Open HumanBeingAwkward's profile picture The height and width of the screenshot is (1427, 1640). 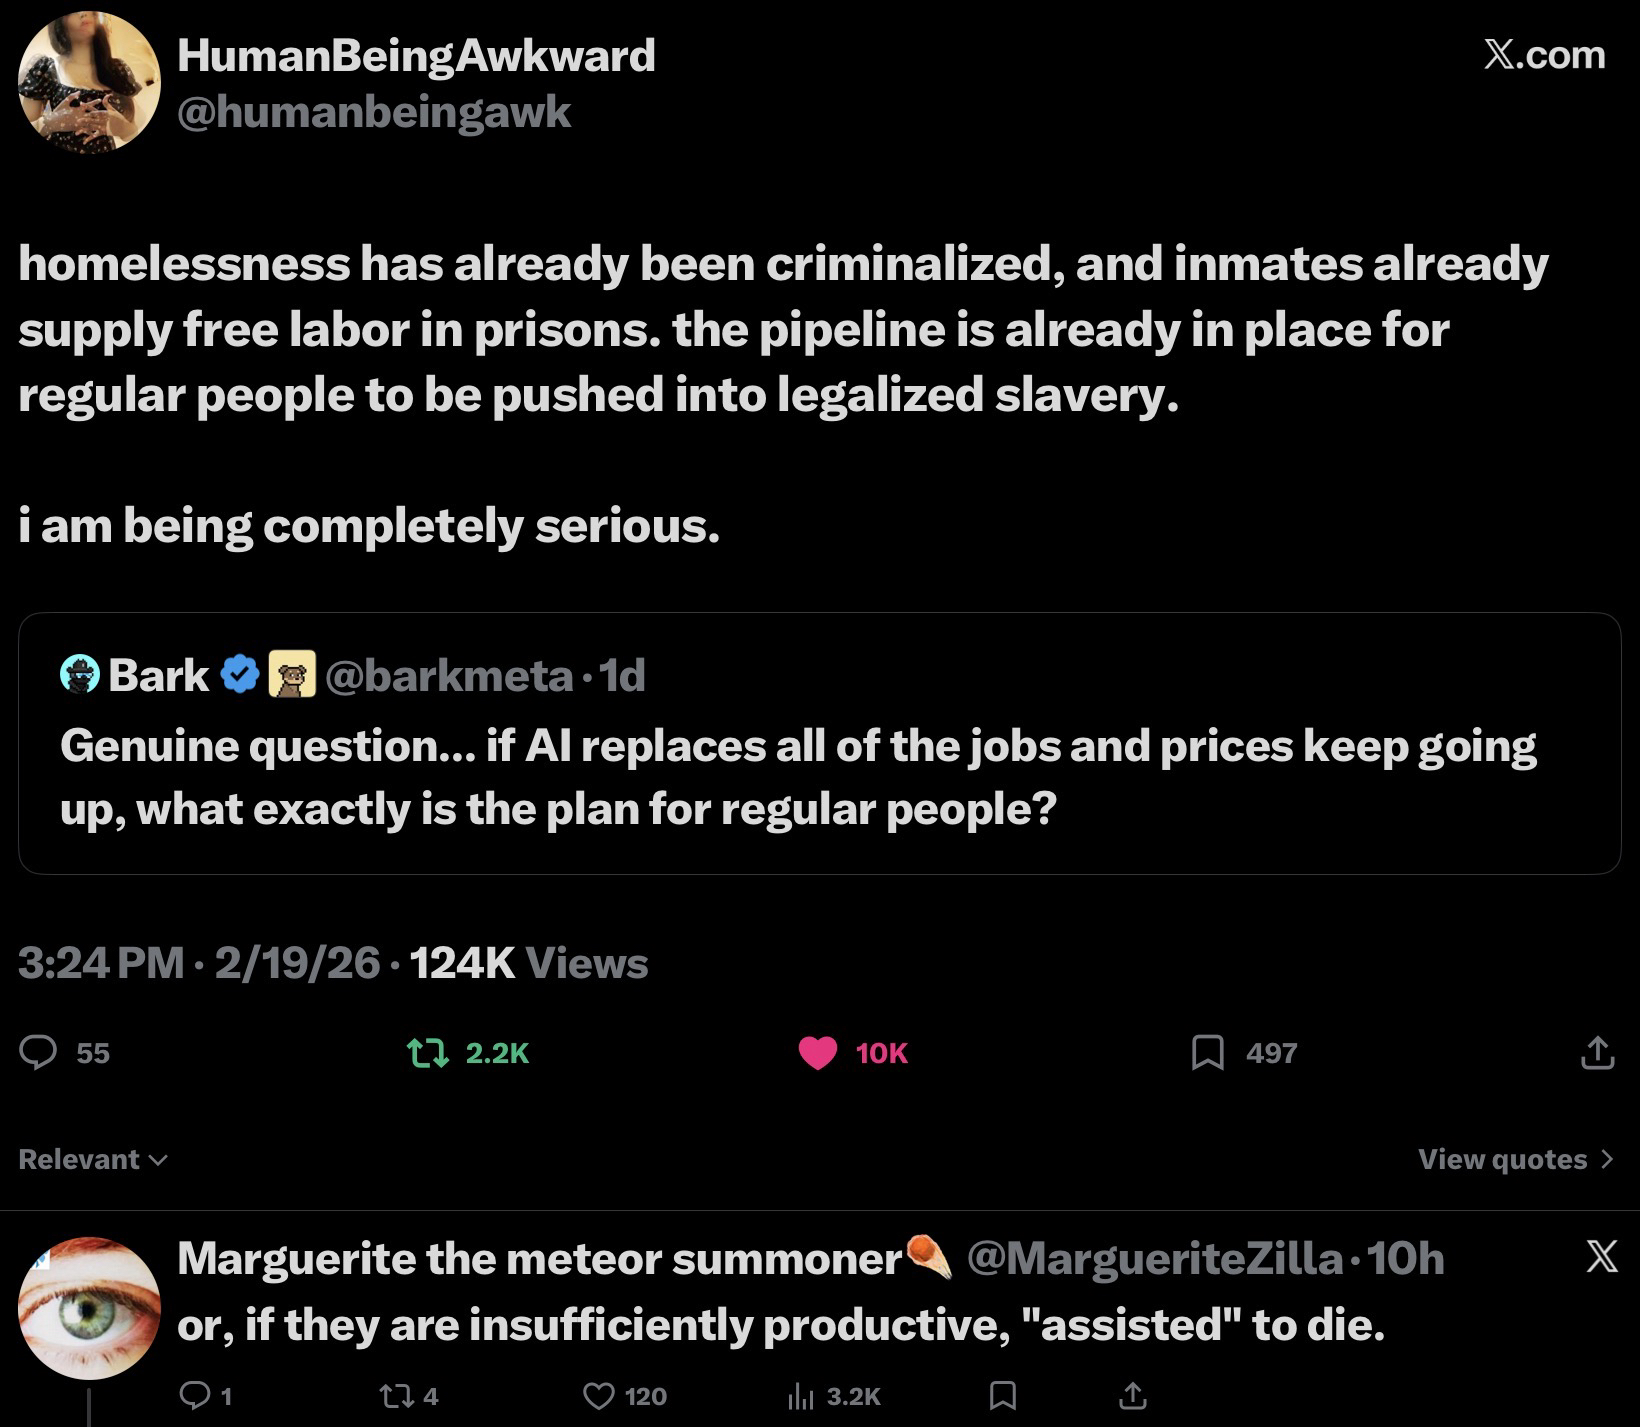click(89, 82)
